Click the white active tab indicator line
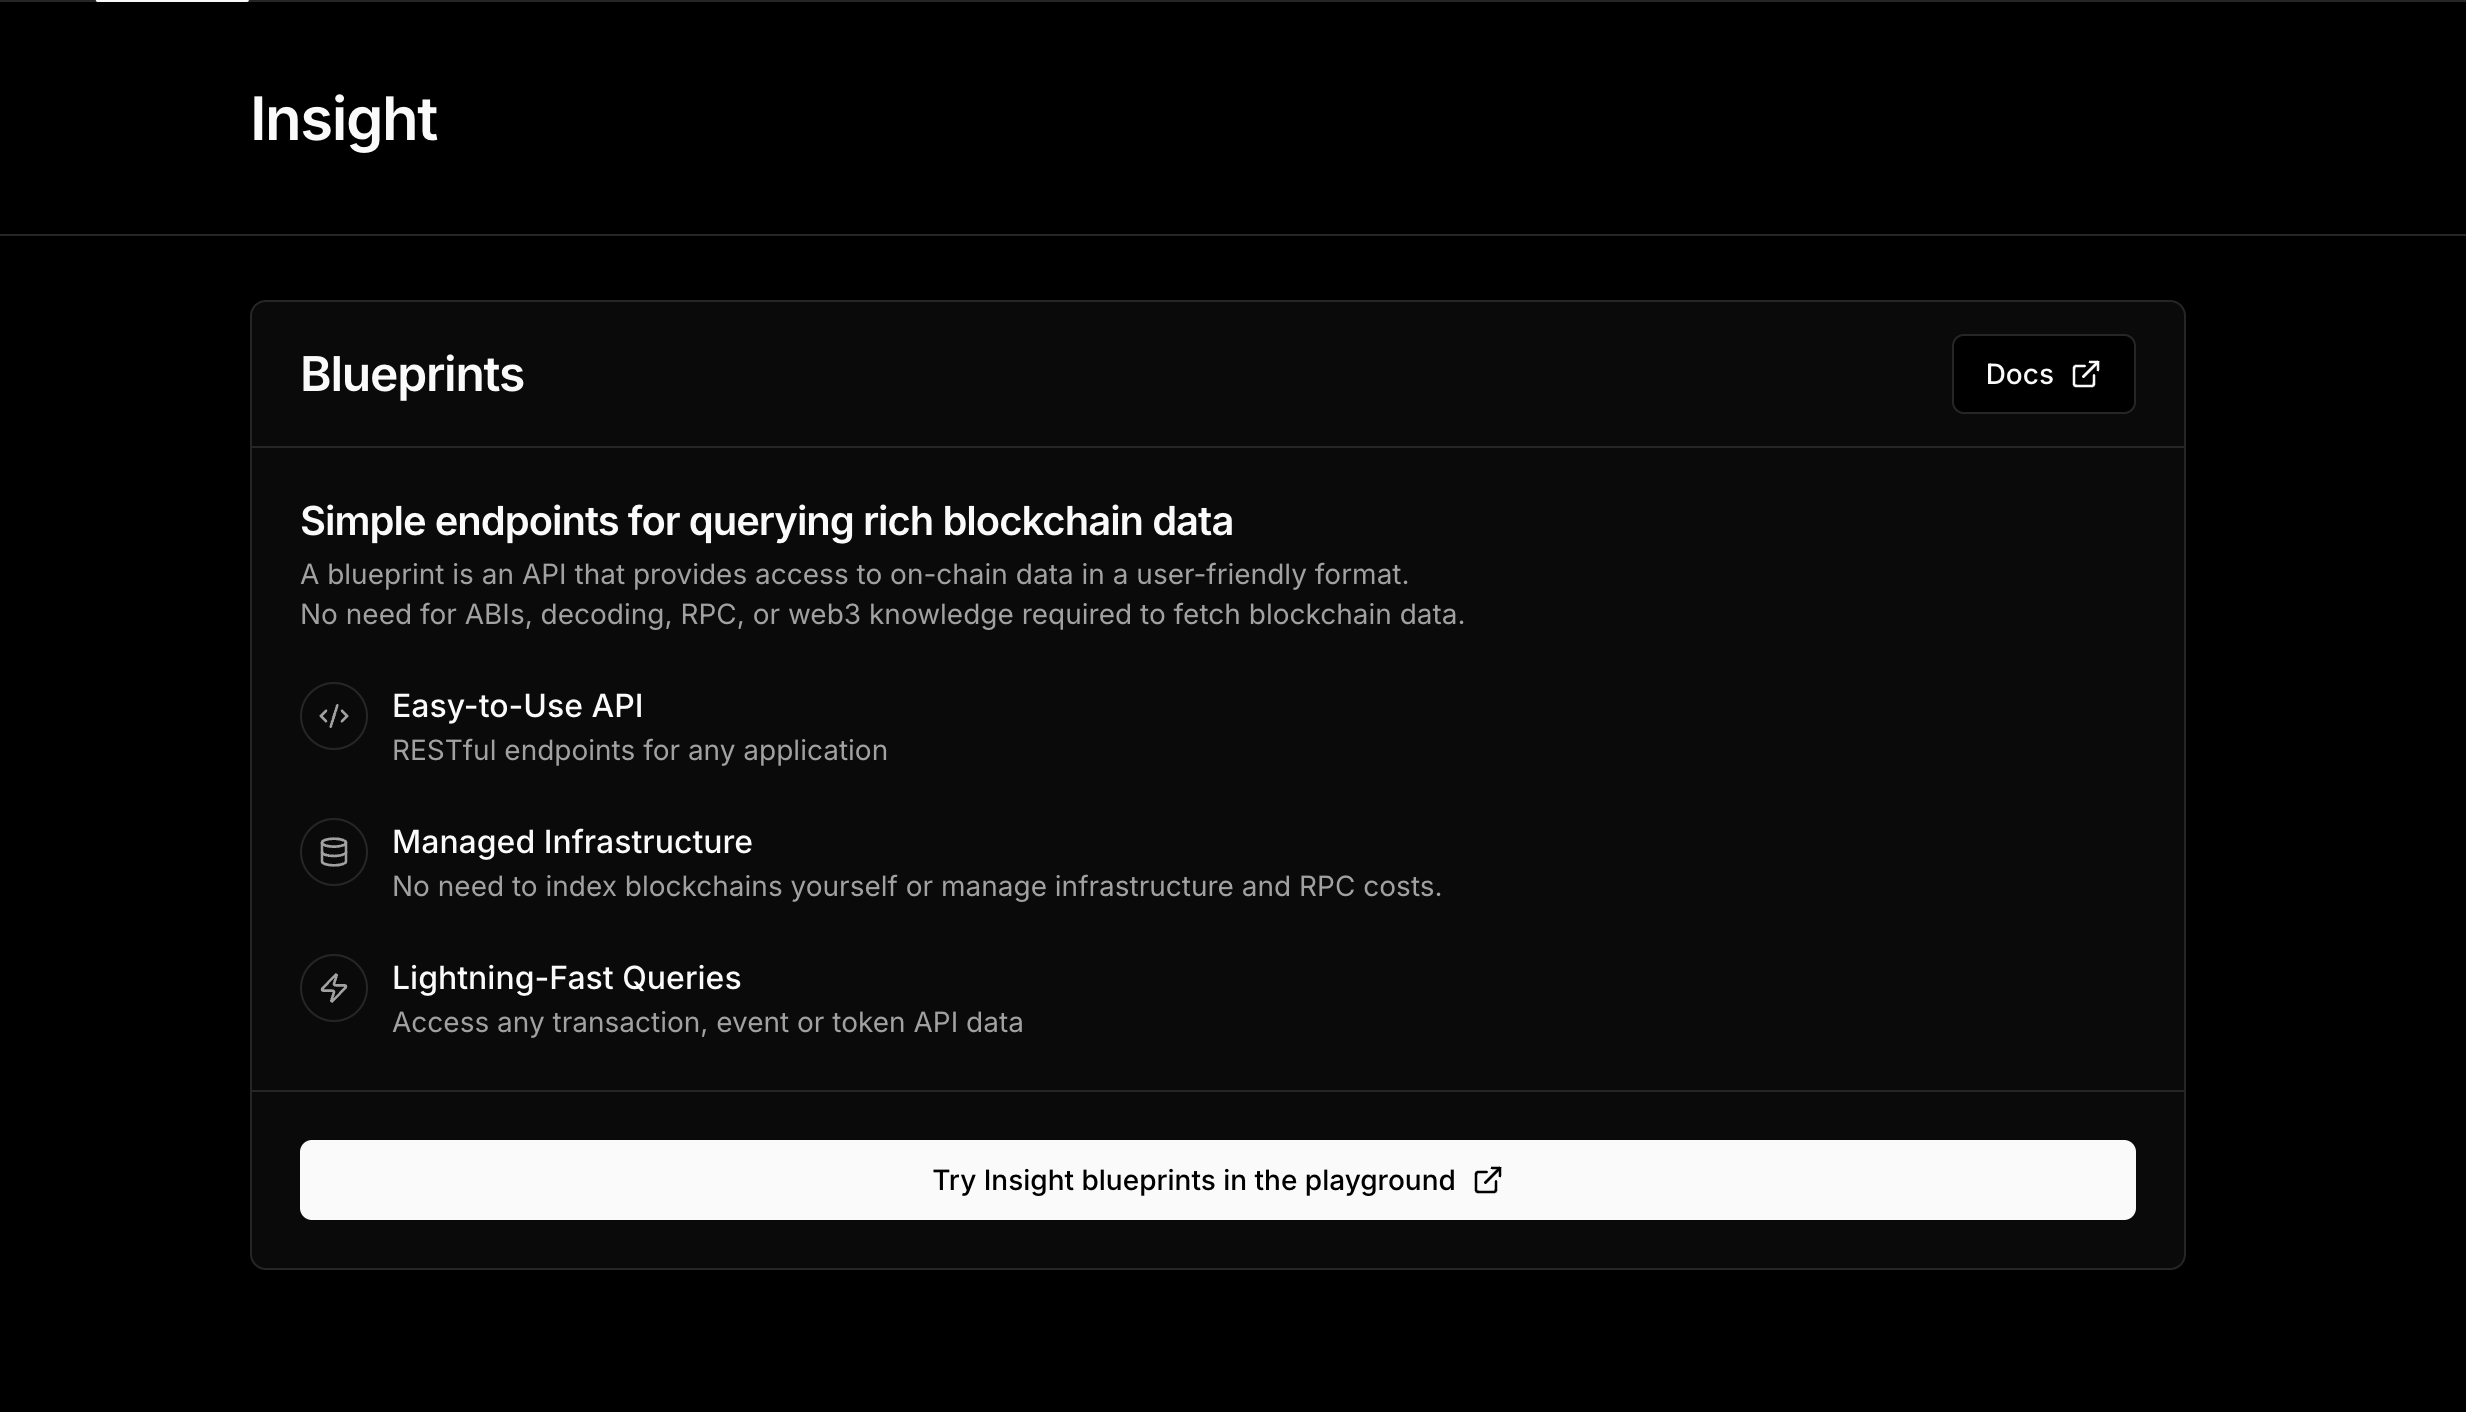The width and height of the screenshot is (2466, 1412). 172,1
